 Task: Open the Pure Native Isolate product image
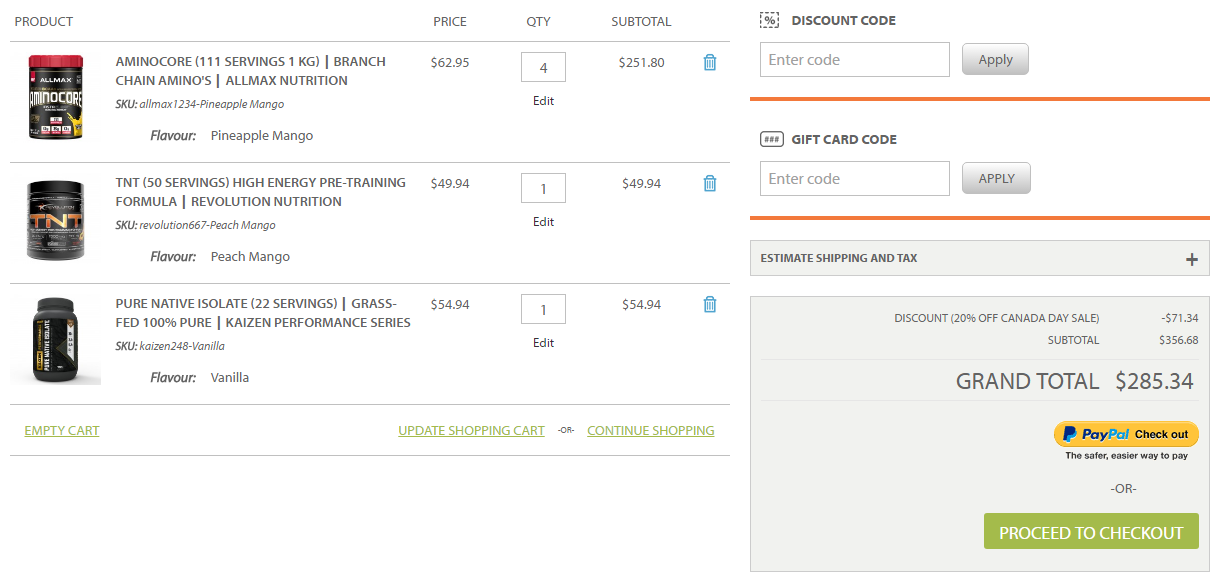(x=55, y=340)
